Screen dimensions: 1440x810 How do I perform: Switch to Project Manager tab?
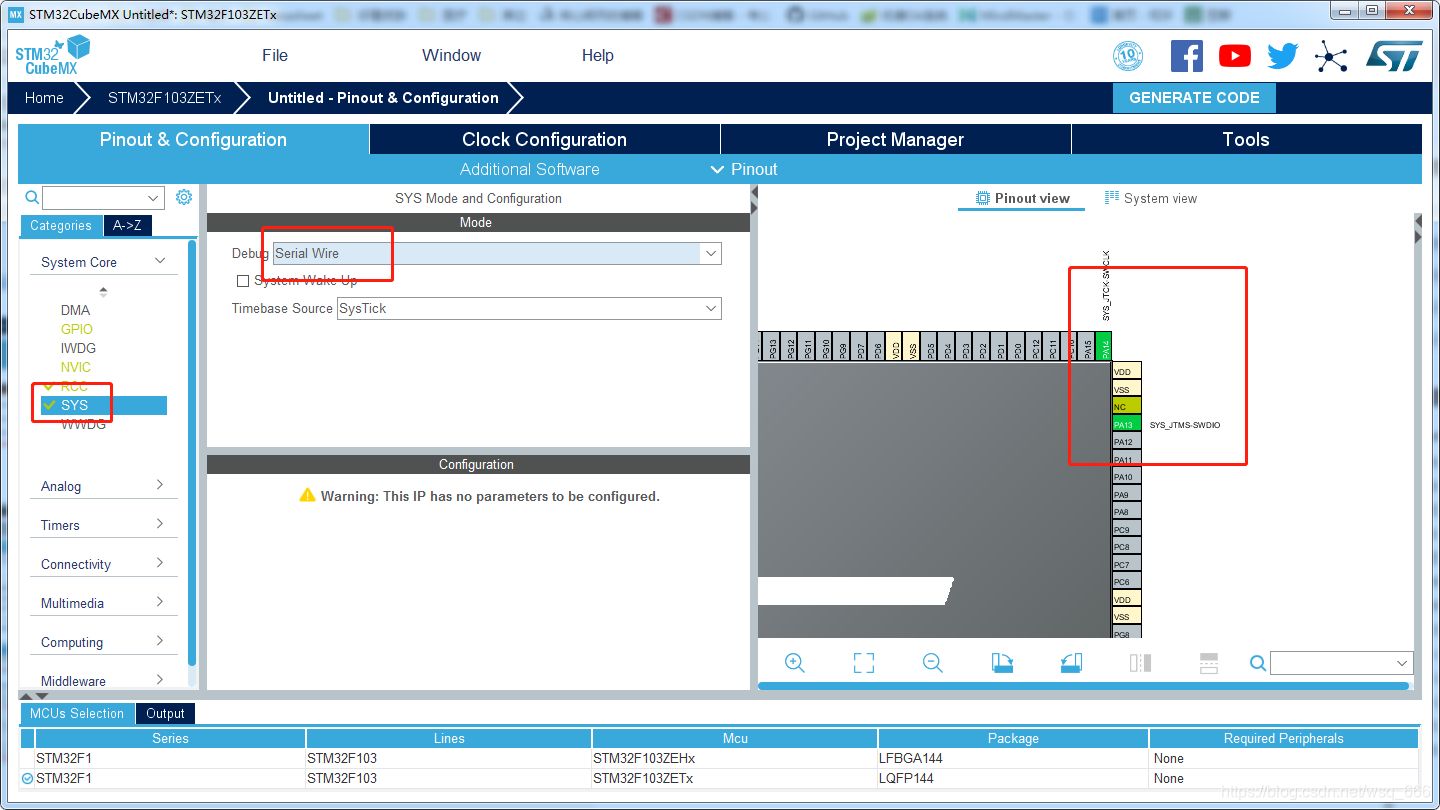pos(895,140)
